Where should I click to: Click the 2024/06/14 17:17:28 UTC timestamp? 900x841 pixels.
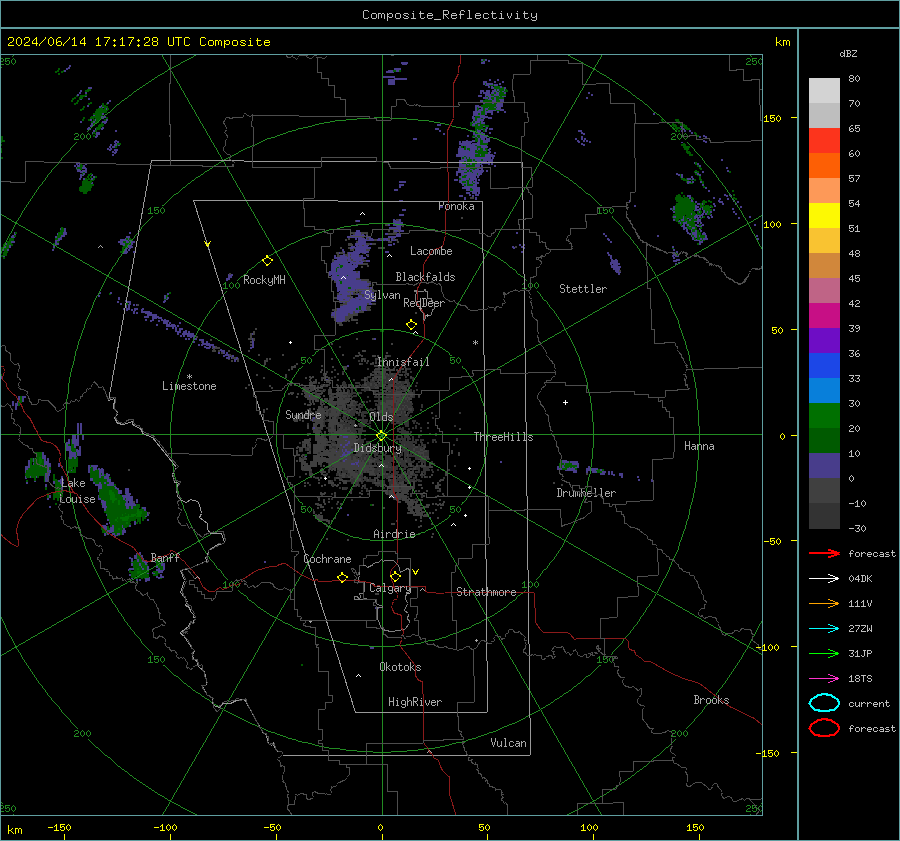coord(138,42)
